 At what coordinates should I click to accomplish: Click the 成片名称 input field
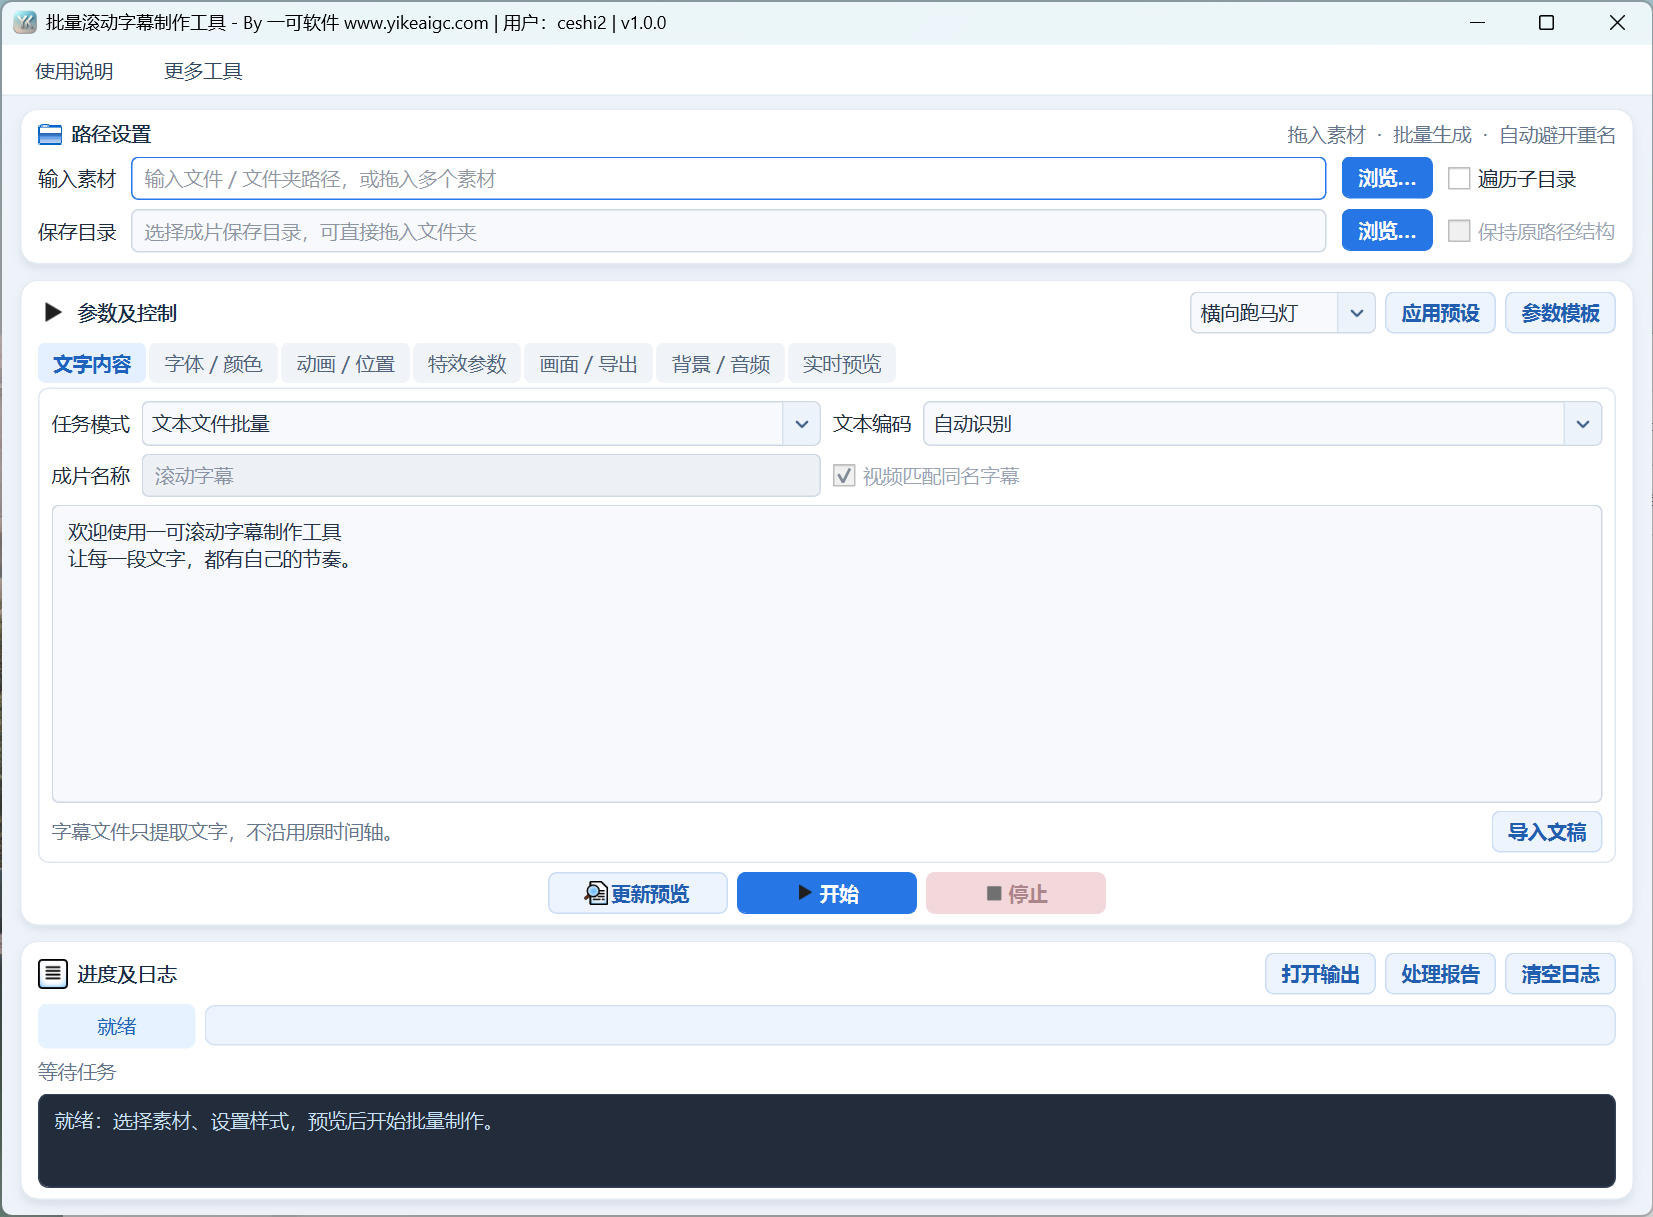(481, 476)
